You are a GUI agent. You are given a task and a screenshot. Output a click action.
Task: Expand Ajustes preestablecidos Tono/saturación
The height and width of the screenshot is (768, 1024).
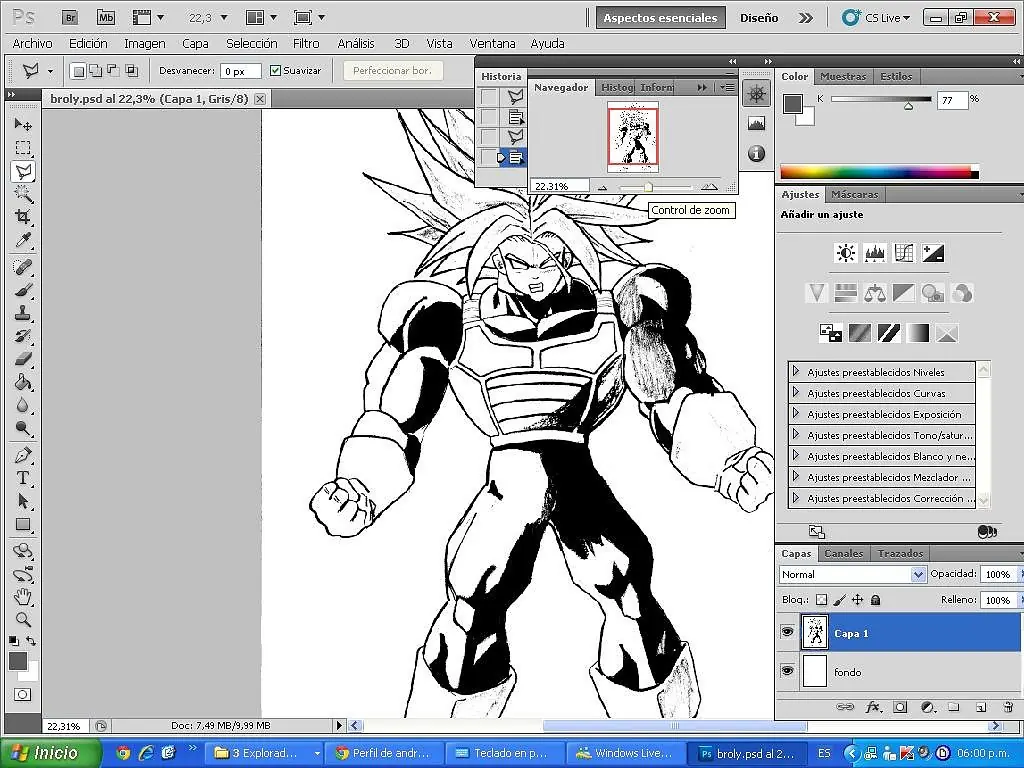[795, 434]
